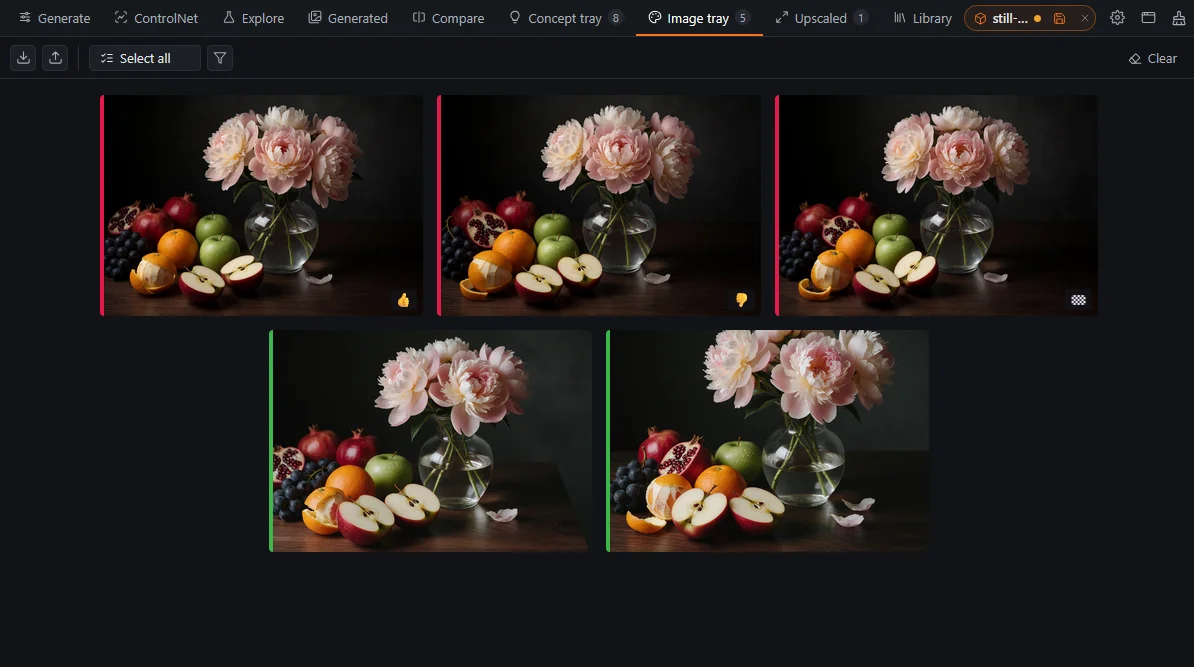Open the Library tab

click(x=922, y=18)
